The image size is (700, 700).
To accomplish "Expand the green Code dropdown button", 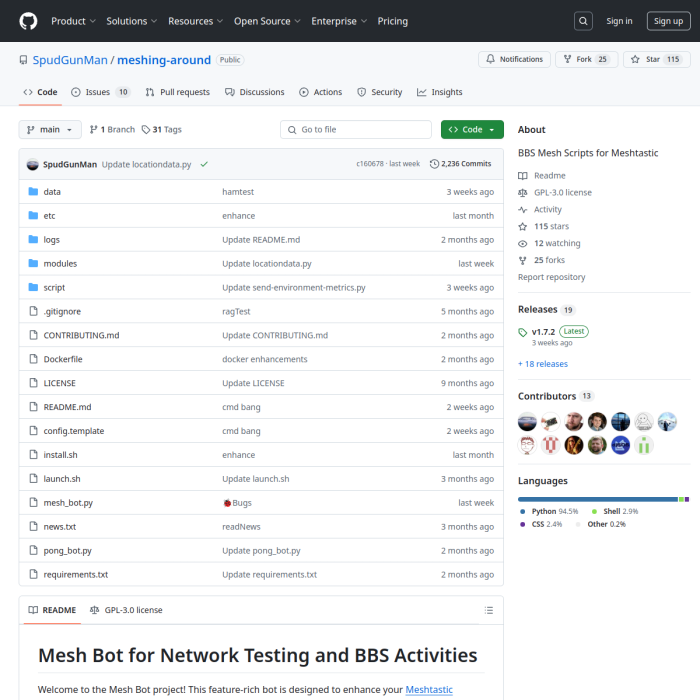I will 472,130.
